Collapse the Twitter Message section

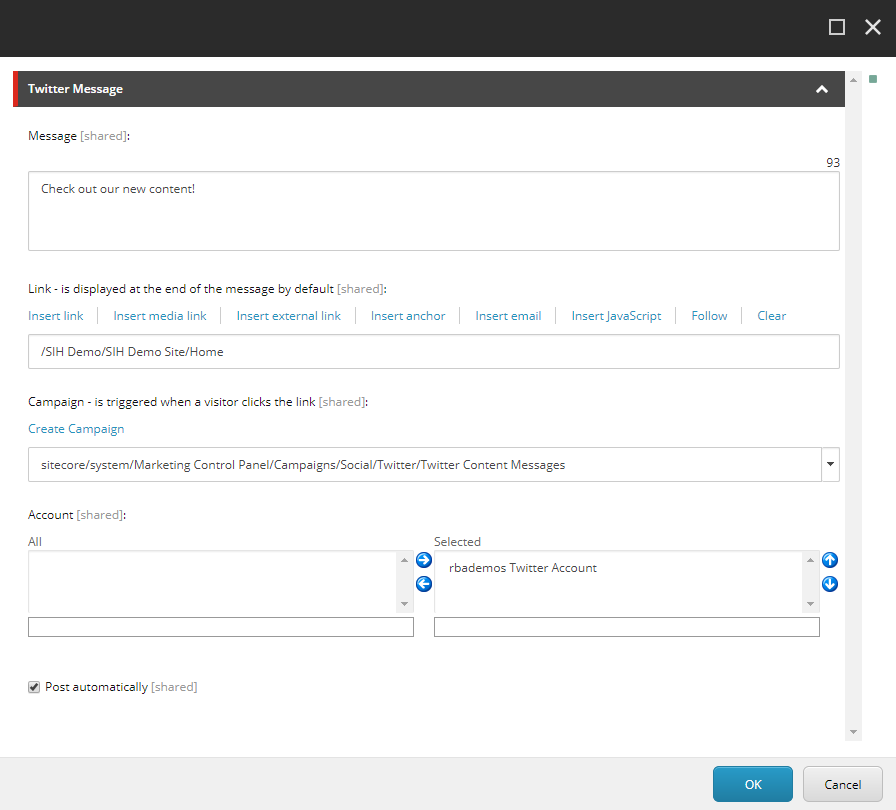[821, 89]
